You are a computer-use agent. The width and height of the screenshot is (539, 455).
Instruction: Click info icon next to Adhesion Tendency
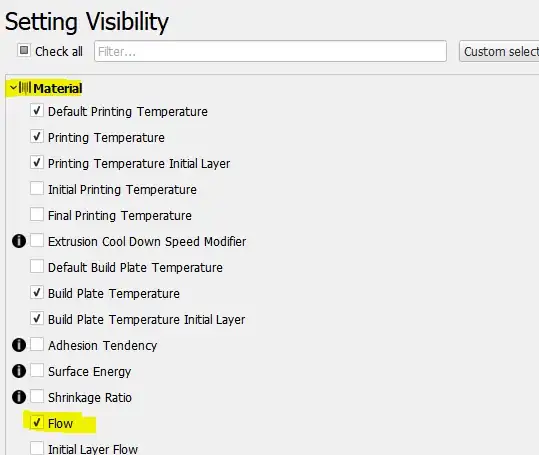19,345
